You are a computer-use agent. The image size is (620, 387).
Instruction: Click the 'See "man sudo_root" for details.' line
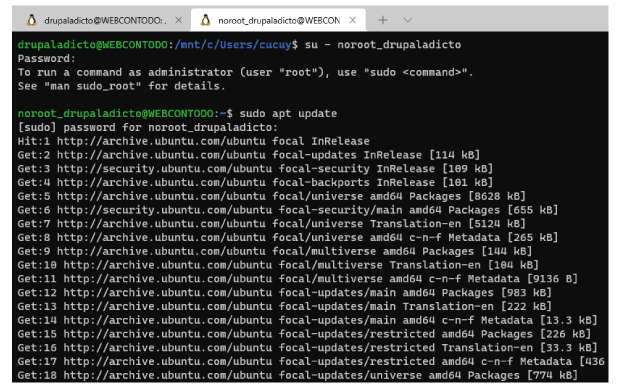(x=121, y=86)
